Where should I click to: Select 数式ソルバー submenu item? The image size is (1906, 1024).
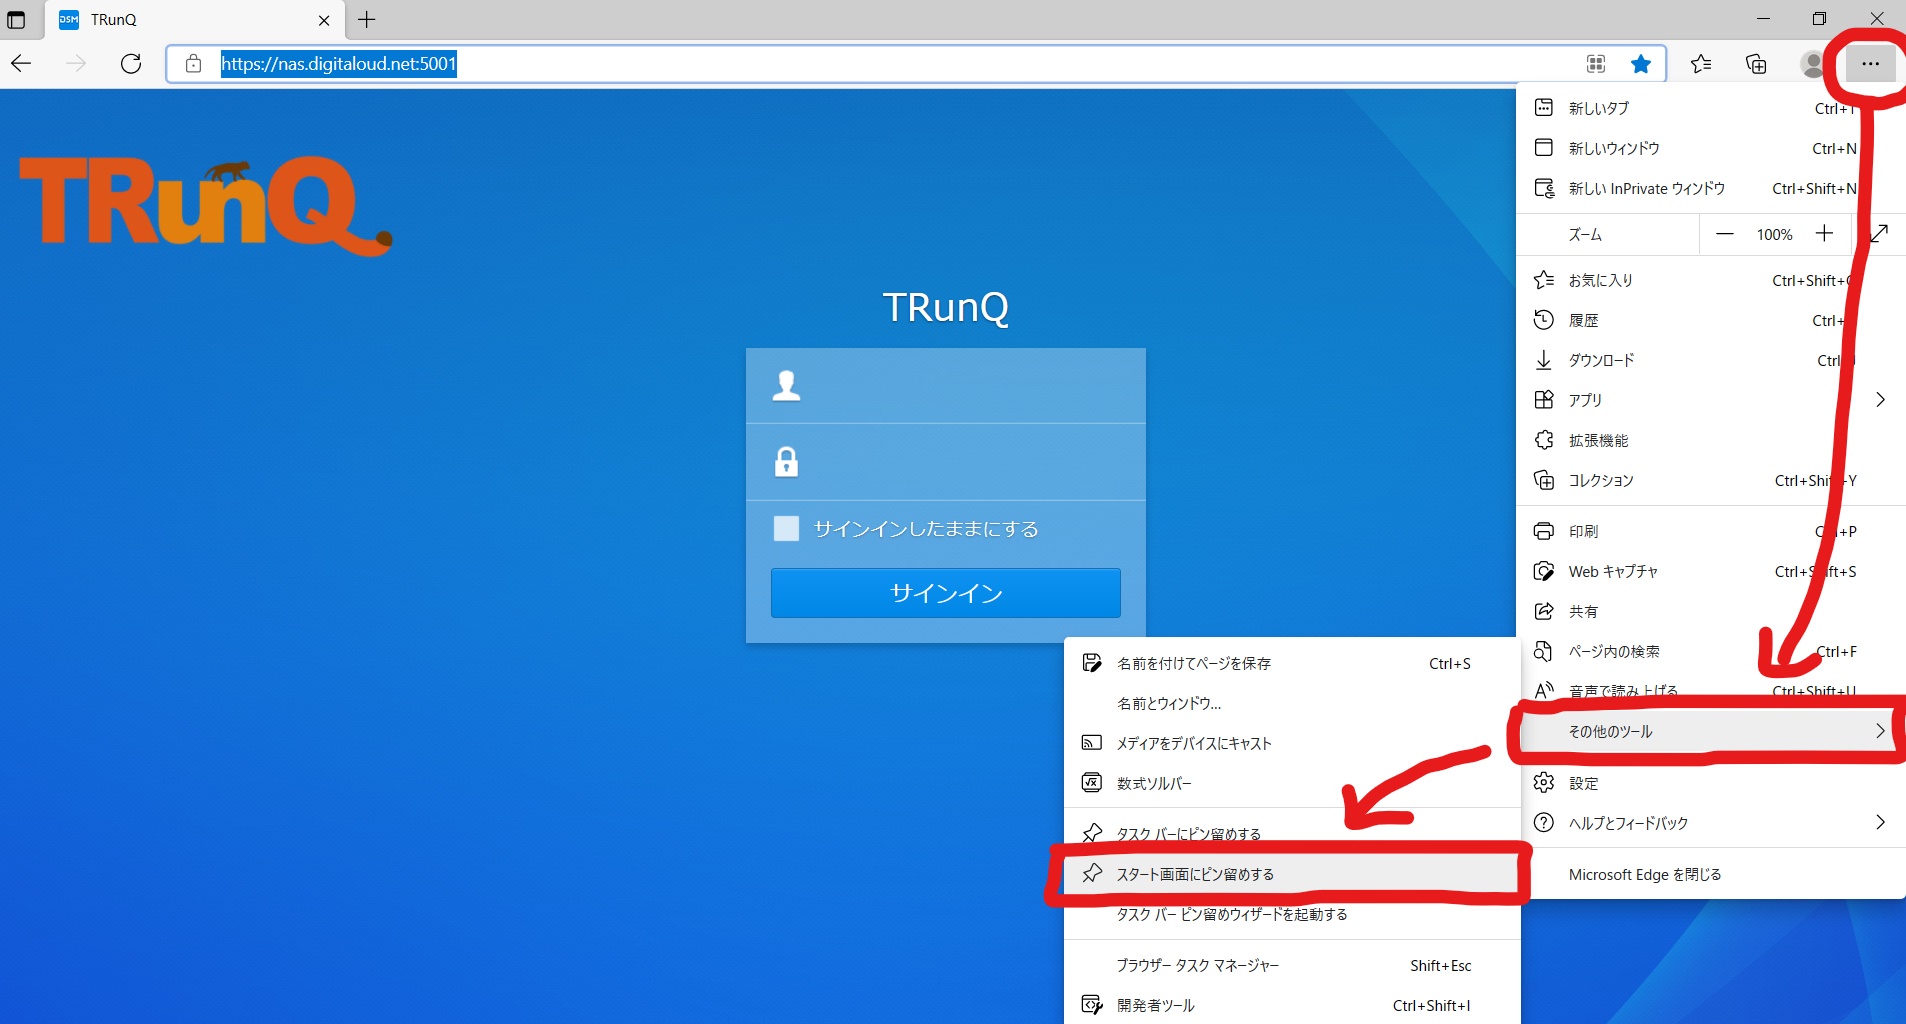[x=1292, y=783]
